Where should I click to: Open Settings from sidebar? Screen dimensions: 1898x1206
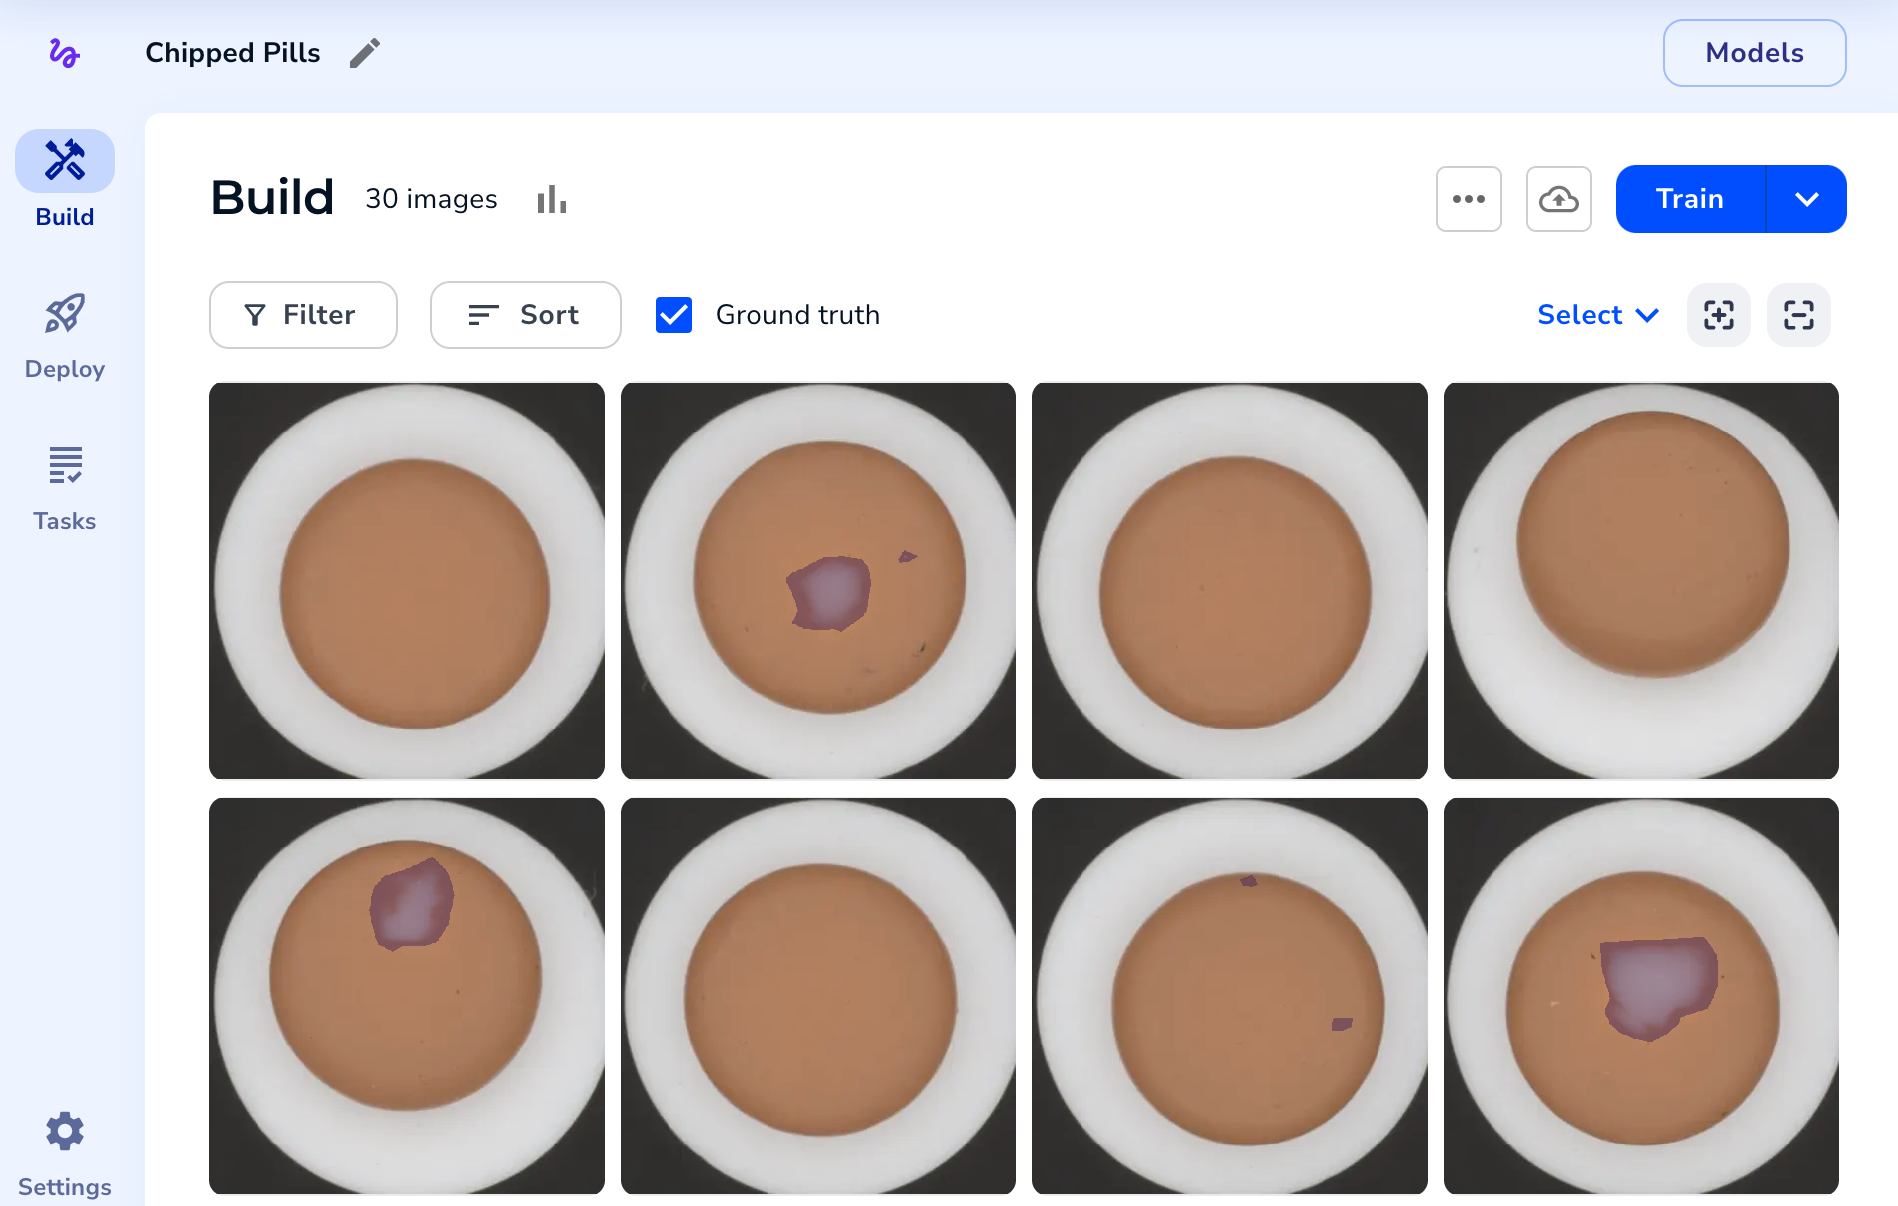65,1154
